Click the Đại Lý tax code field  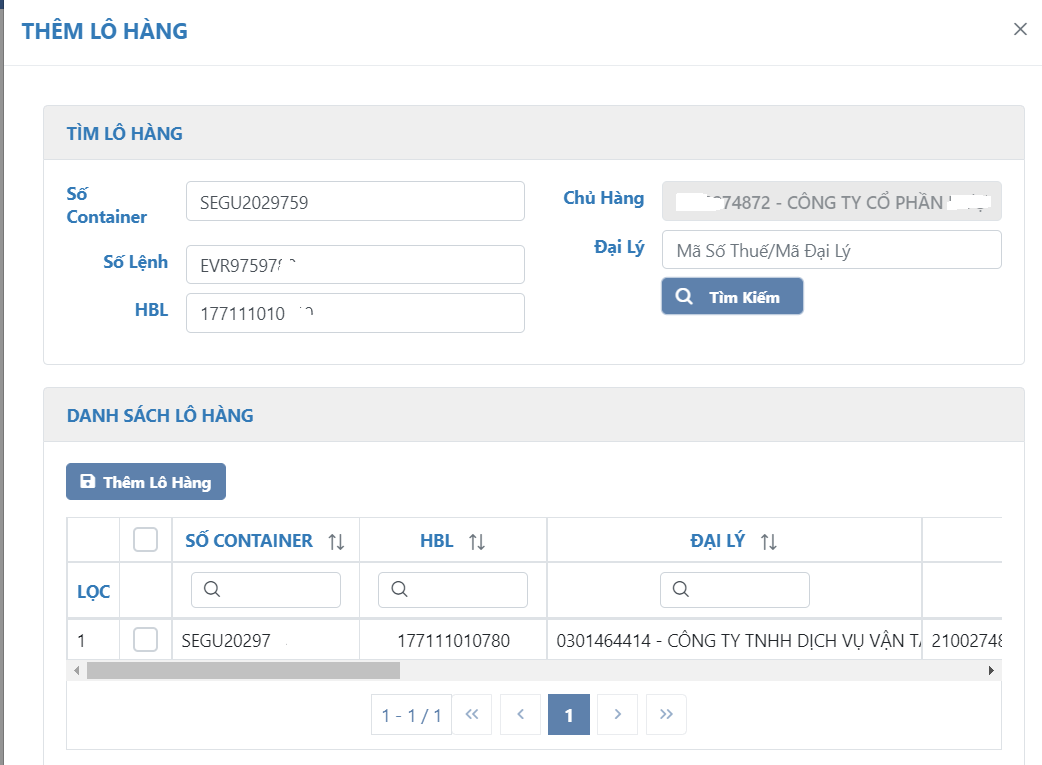coord(831,250)
